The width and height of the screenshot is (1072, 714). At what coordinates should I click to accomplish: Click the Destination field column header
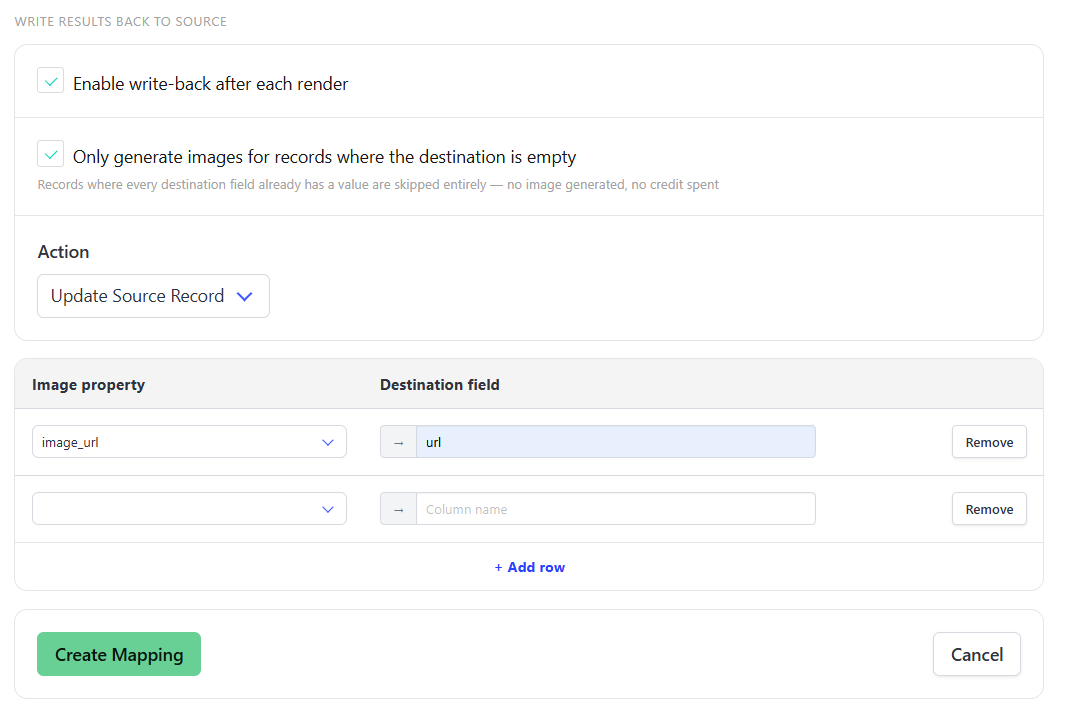point(440,385)
